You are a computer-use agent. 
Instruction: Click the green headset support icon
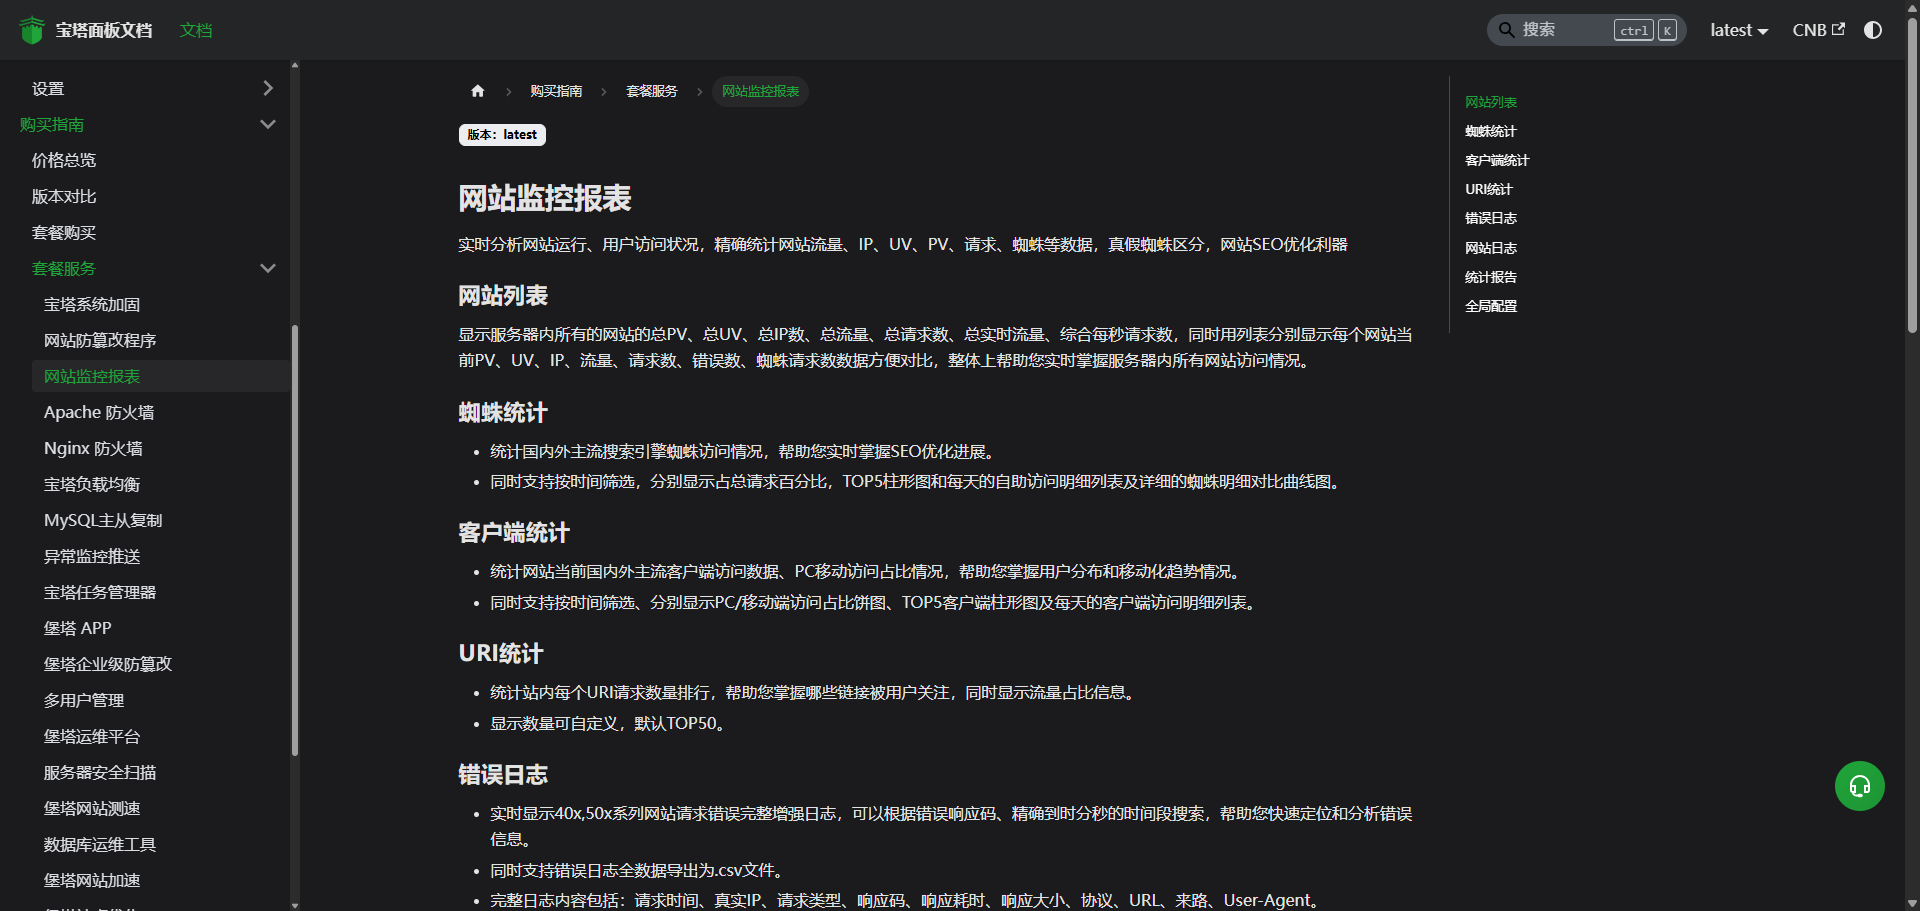tap(1860, 786)
